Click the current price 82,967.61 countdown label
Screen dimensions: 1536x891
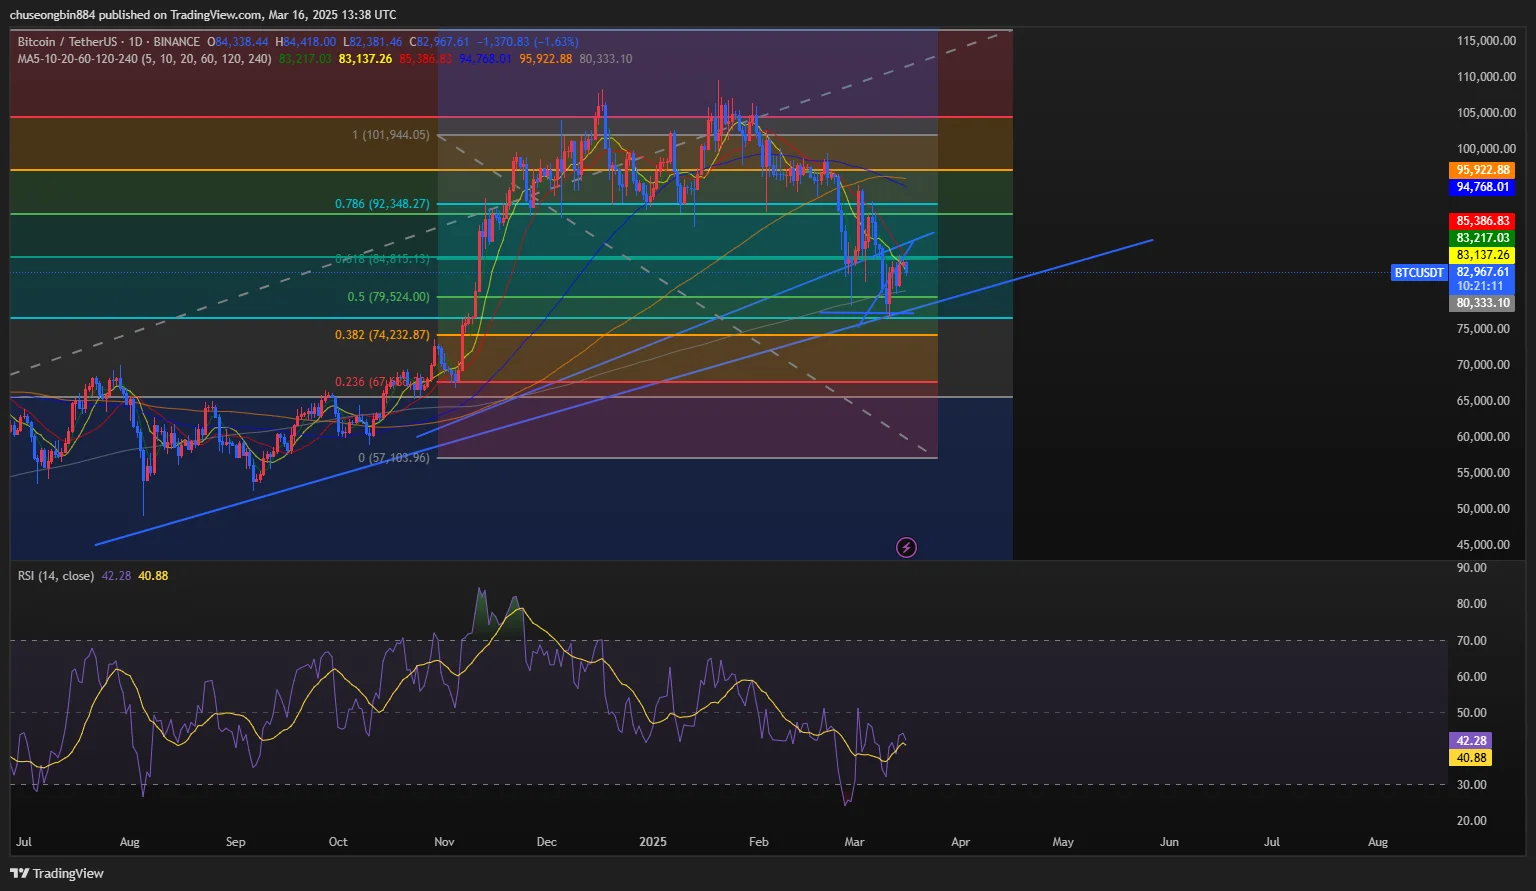click(x=1482, y=278)
